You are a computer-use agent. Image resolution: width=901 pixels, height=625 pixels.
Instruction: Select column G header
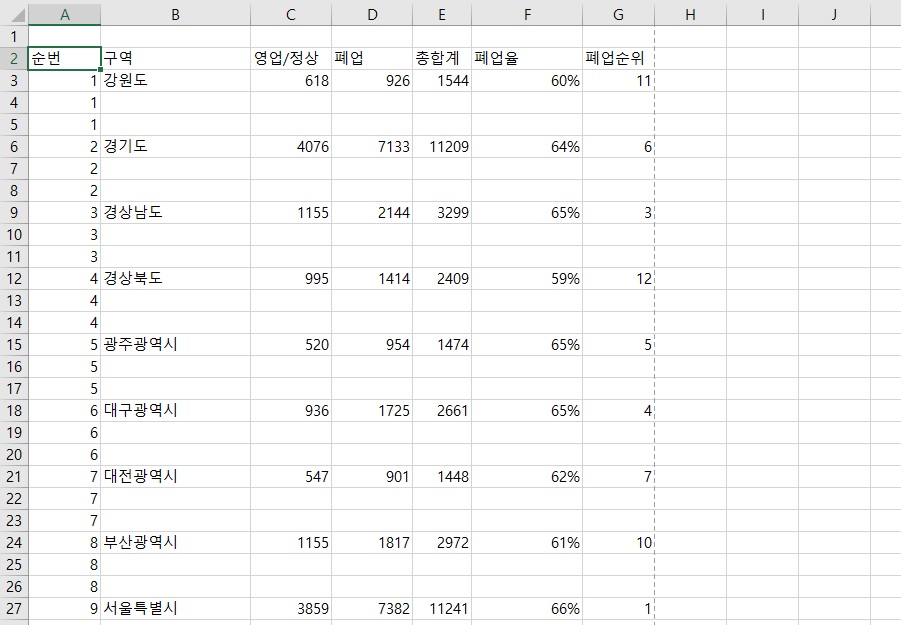coord(618,14)
